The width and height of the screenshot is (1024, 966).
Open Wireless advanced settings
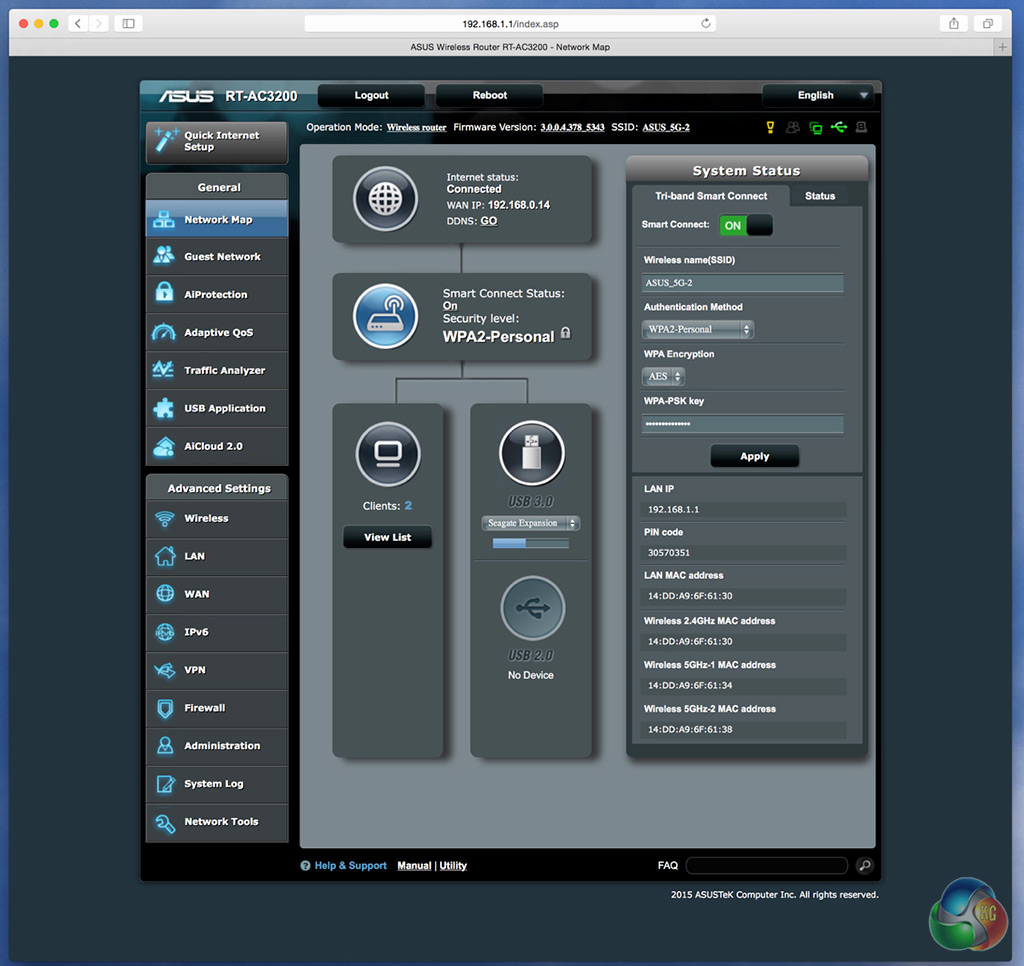pos(217,519)
